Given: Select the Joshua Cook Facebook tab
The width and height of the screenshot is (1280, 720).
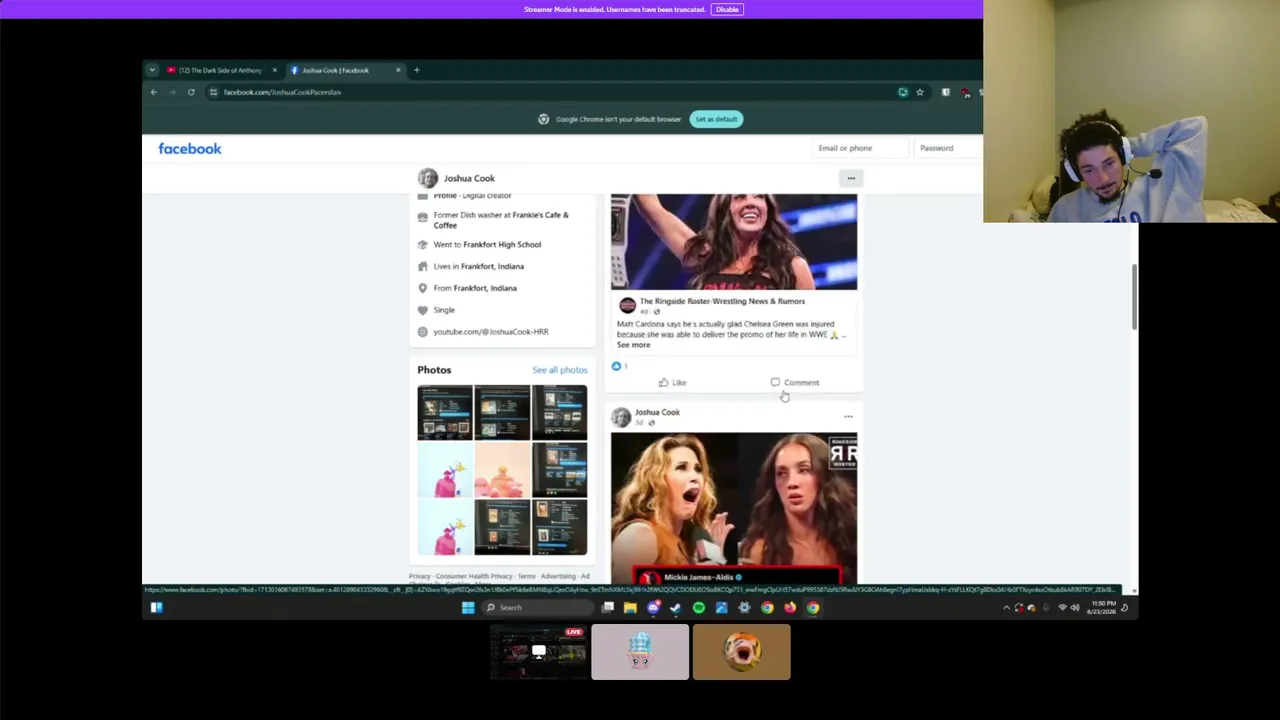Looking at the screenshot, I should (346, 70).
